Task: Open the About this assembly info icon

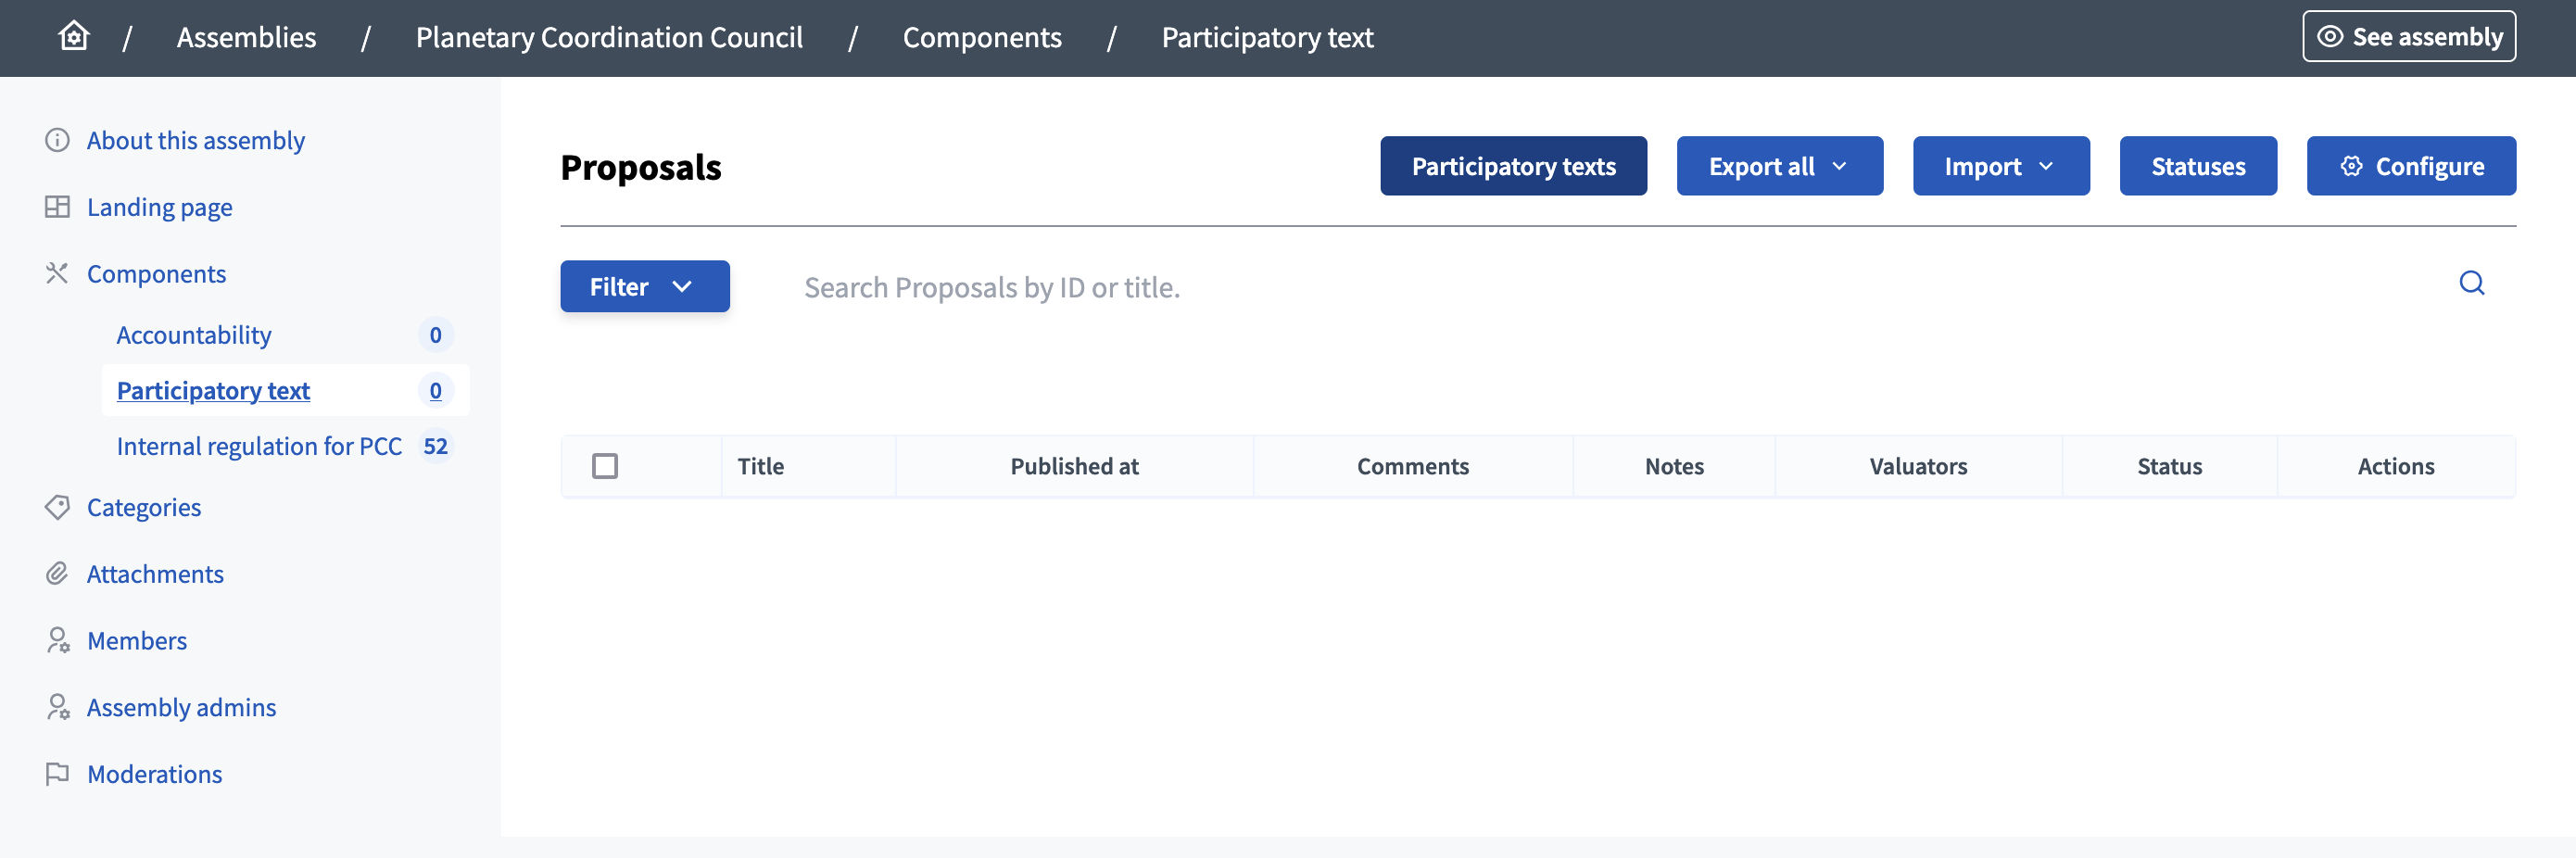Action: click(x=57, y=140)
